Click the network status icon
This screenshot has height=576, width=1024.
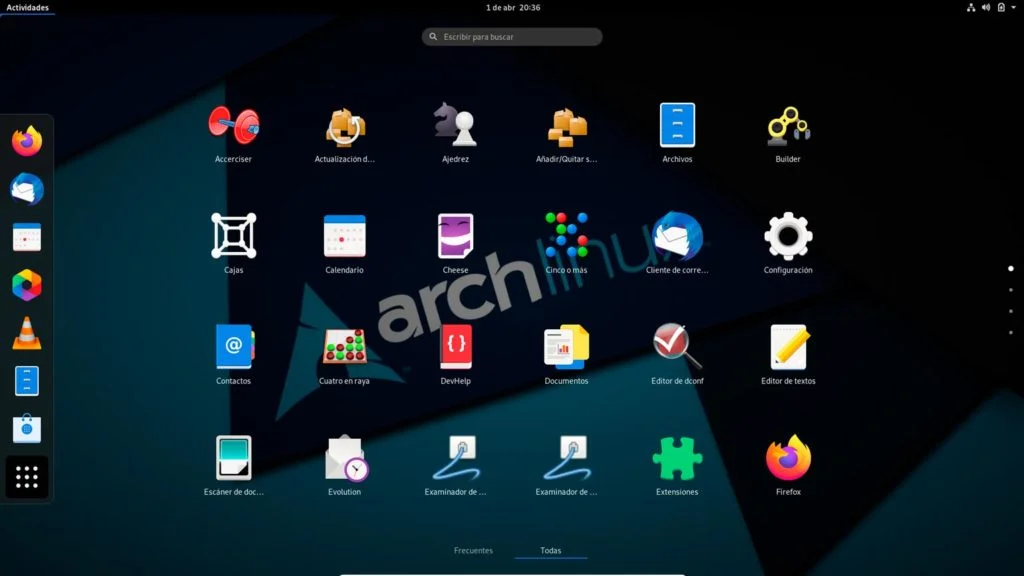pos(971,8)
